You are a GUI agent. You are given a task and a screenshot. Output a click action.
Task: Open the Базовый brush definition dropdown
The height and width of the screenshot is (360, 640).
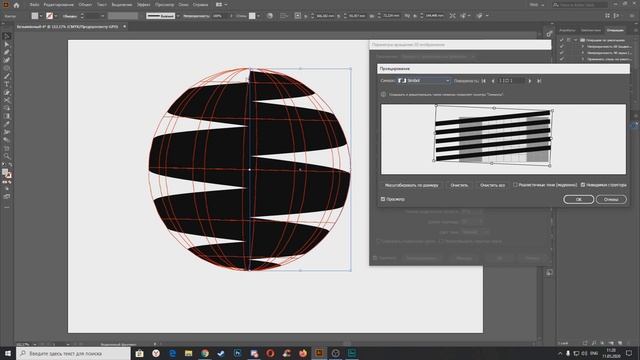[x=178, y=16]
